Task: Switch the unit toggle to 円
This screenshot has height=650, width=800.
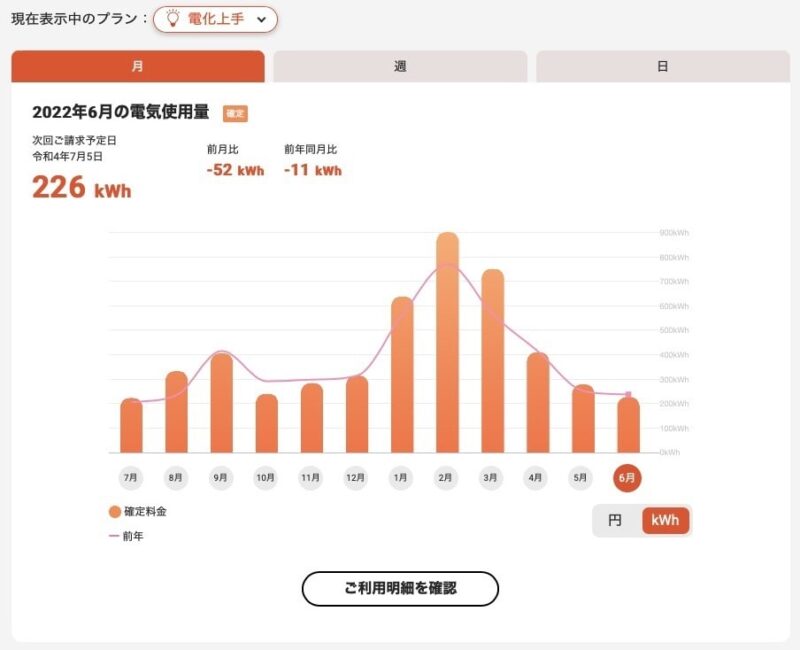Action: pos(614,521)
